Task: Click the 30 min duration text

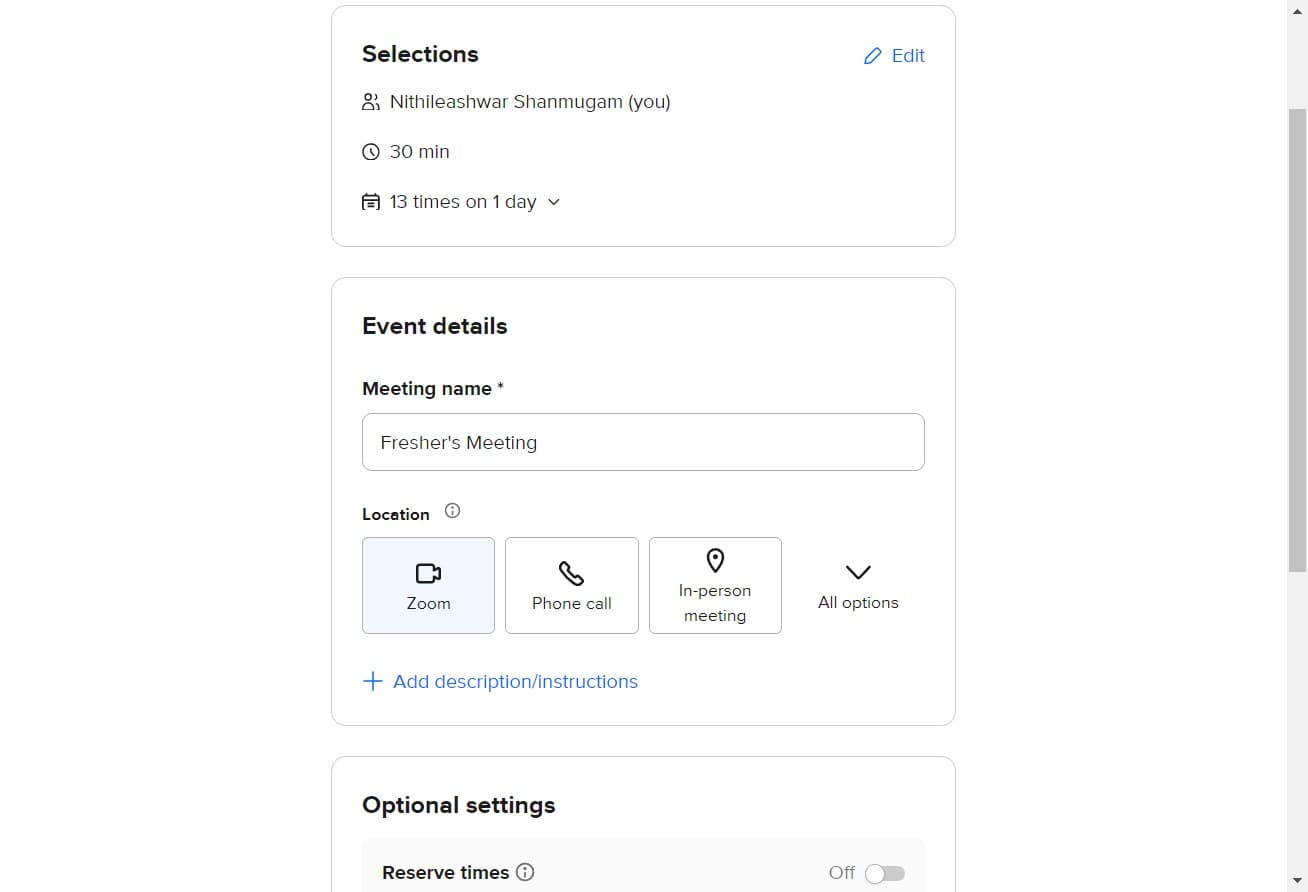Action: coord(420,152)
